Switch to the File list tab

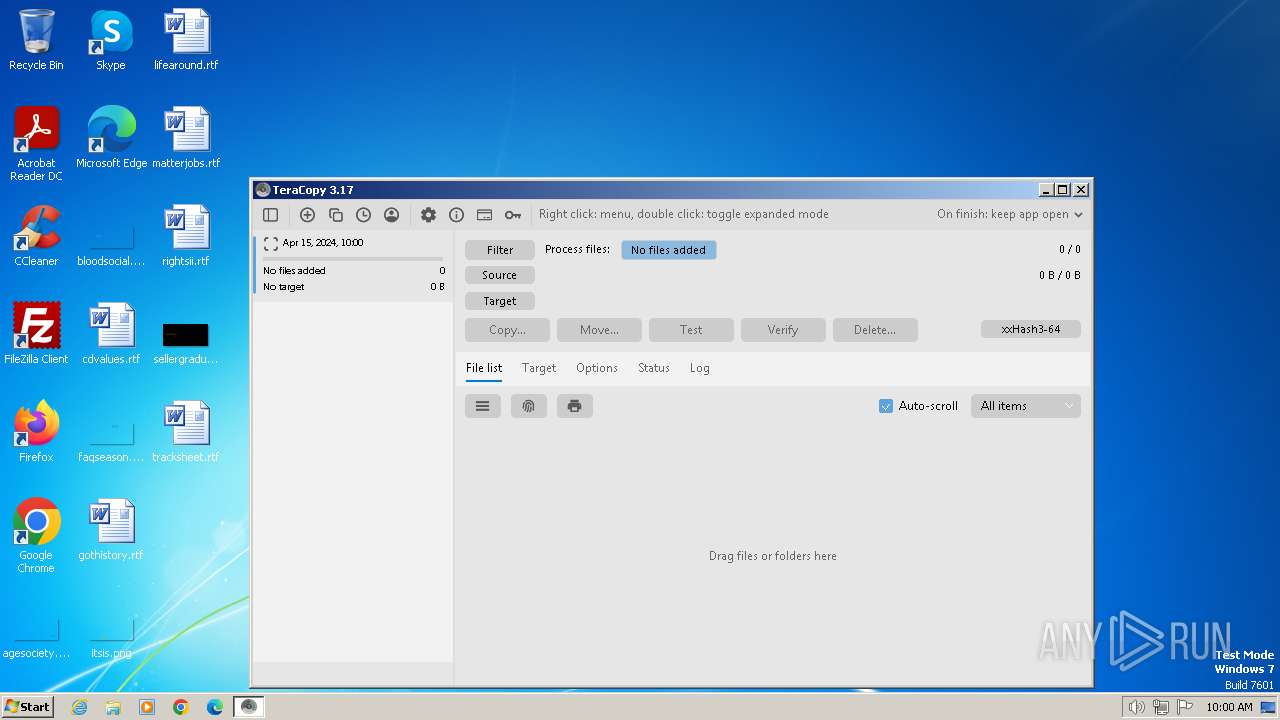(484, 368)
